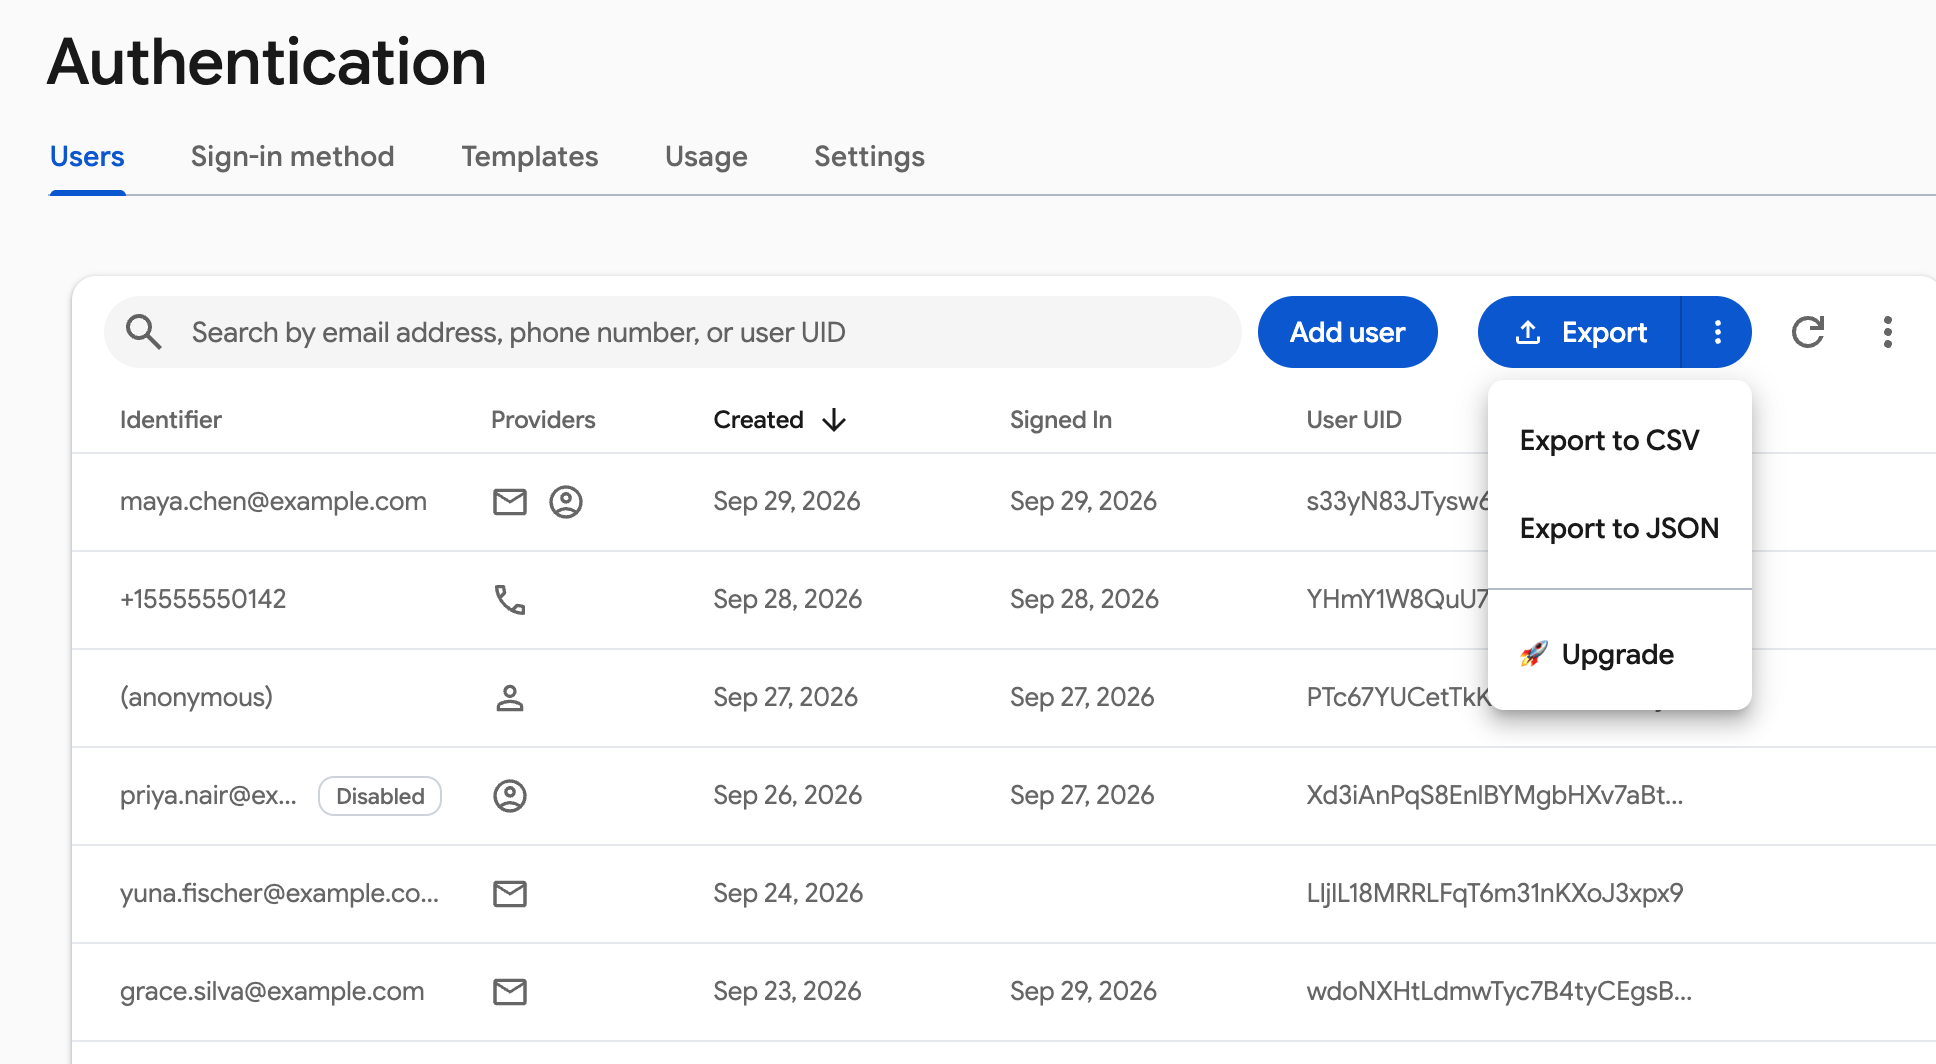The height and width of the screenshot is (1064, 1936).
Task: Switch to the Users tab
Action: [x=87, y=157]
